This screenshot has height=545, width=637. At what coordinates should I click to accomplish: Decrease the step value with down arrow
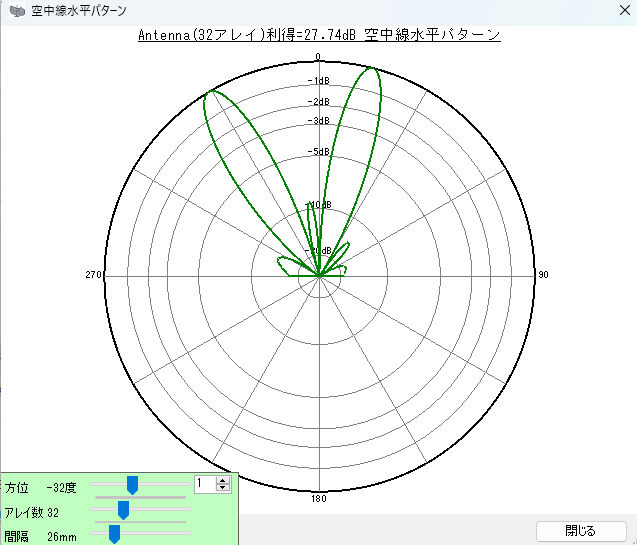coord(224,488)
